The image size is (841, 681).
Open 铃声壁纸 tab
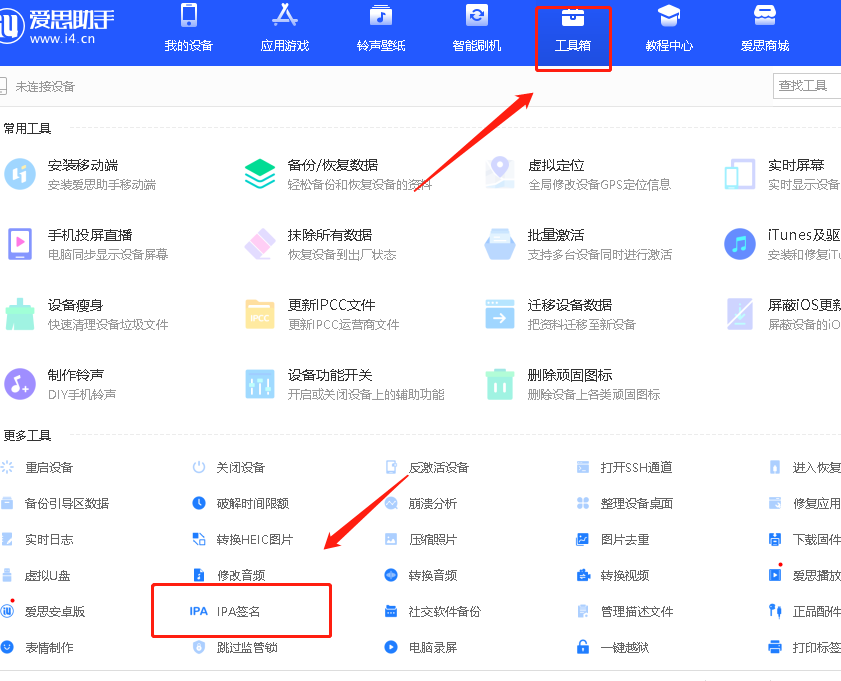381,28
